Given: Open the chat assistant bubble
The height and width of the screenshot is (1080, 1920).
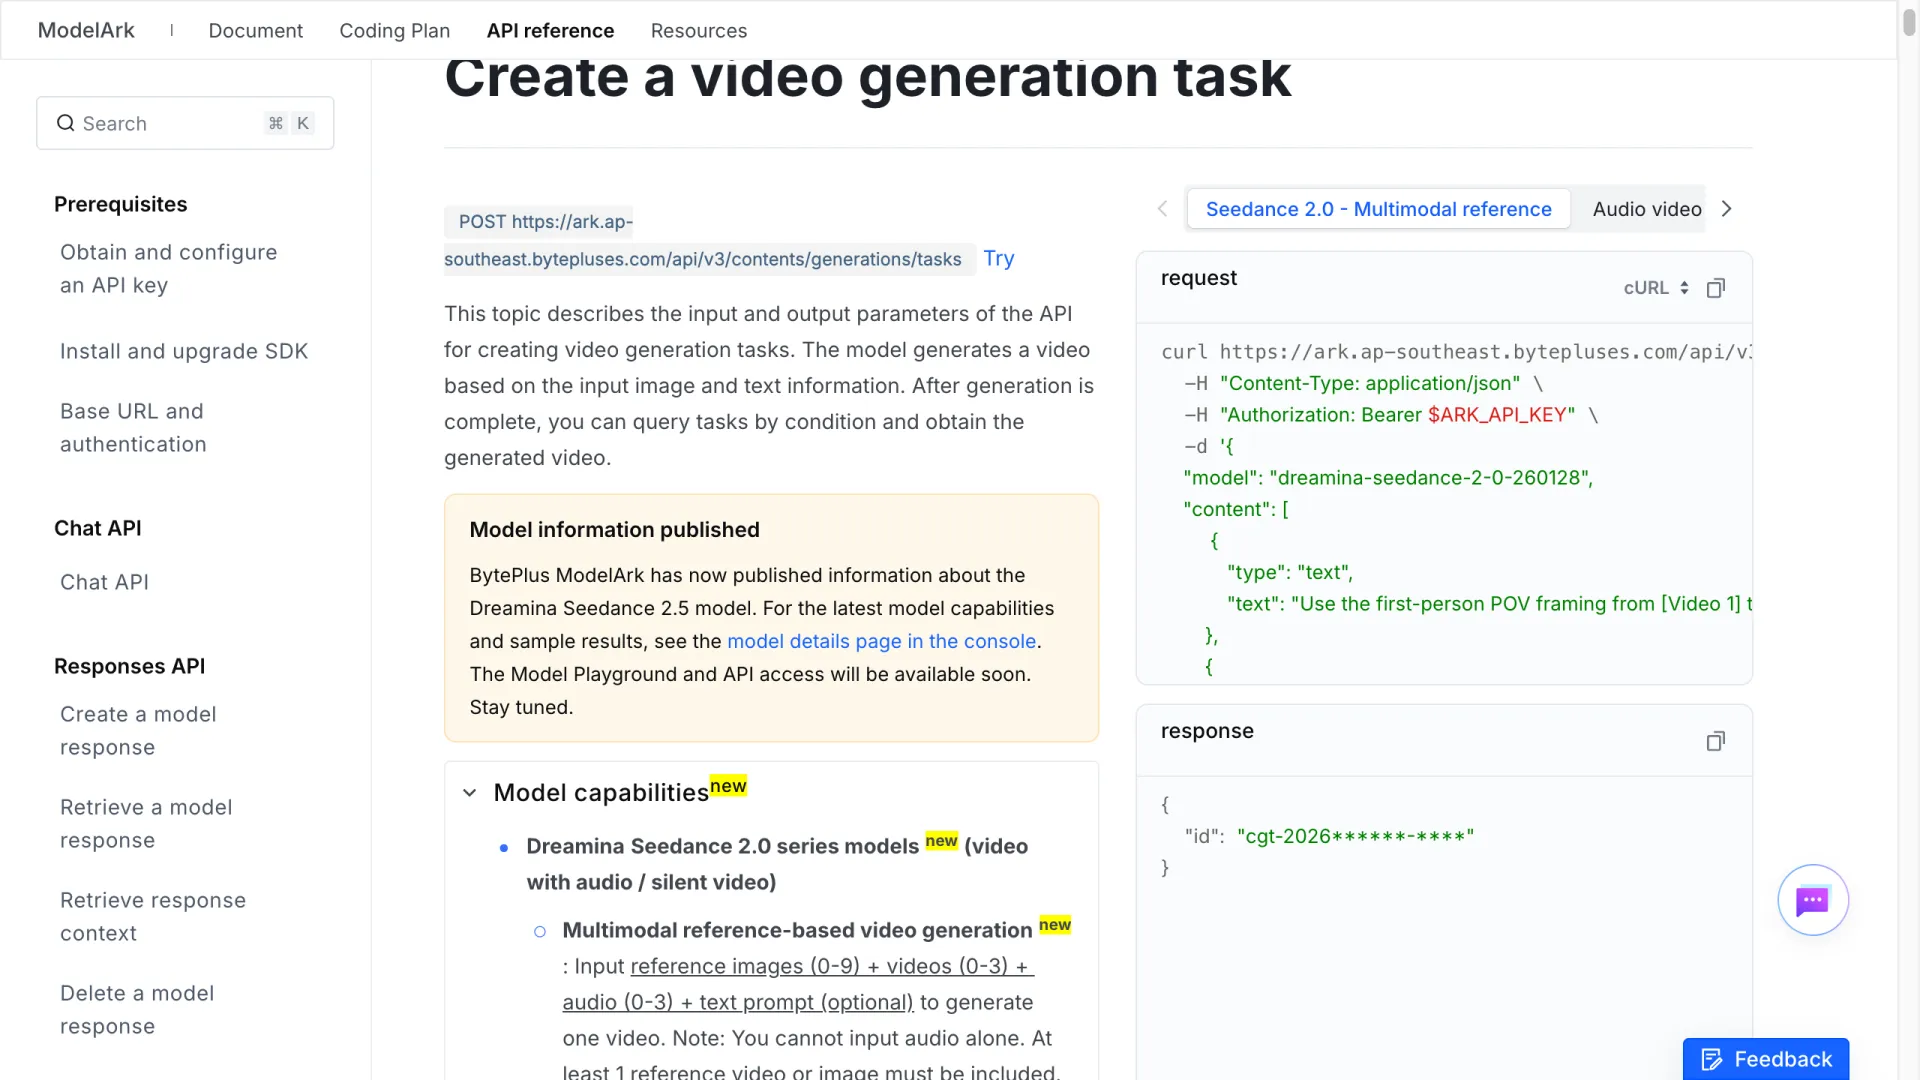Looking at the screenshot, I should coord(1813,900).
